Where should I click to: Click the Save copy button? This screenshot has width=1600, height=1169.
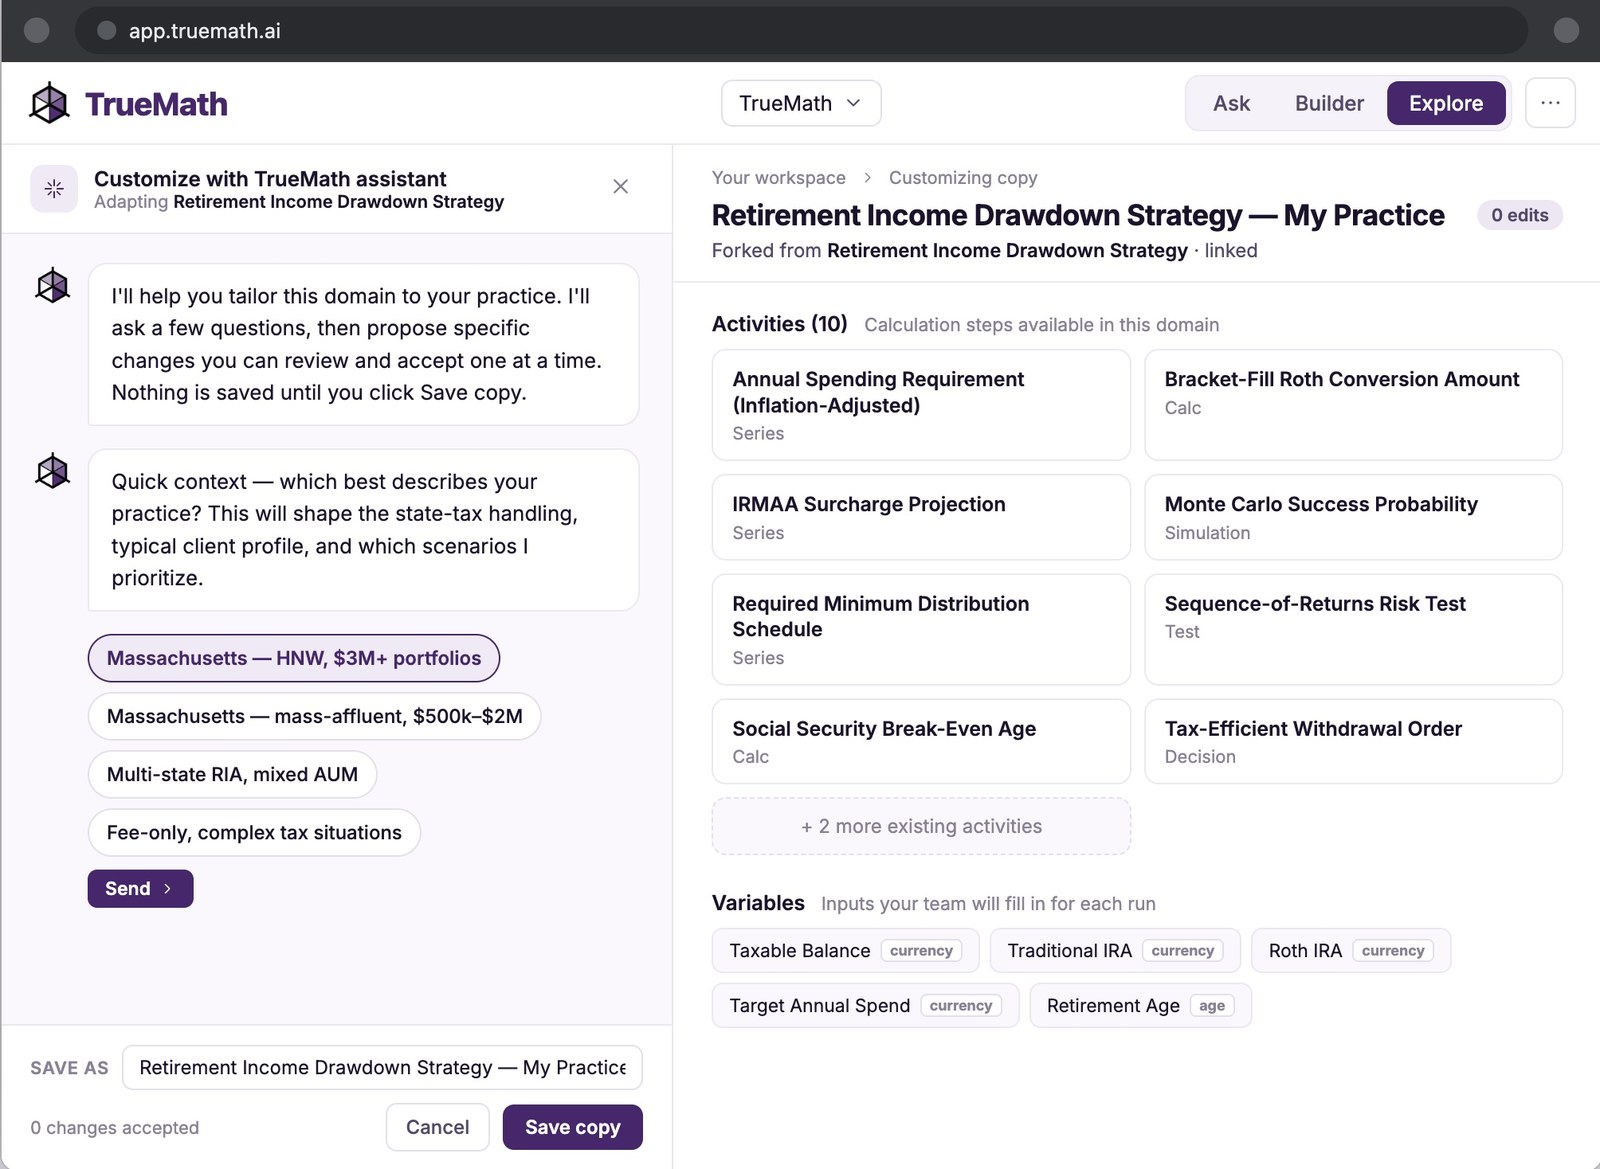pyautogui.click(x=572, y=1127)
